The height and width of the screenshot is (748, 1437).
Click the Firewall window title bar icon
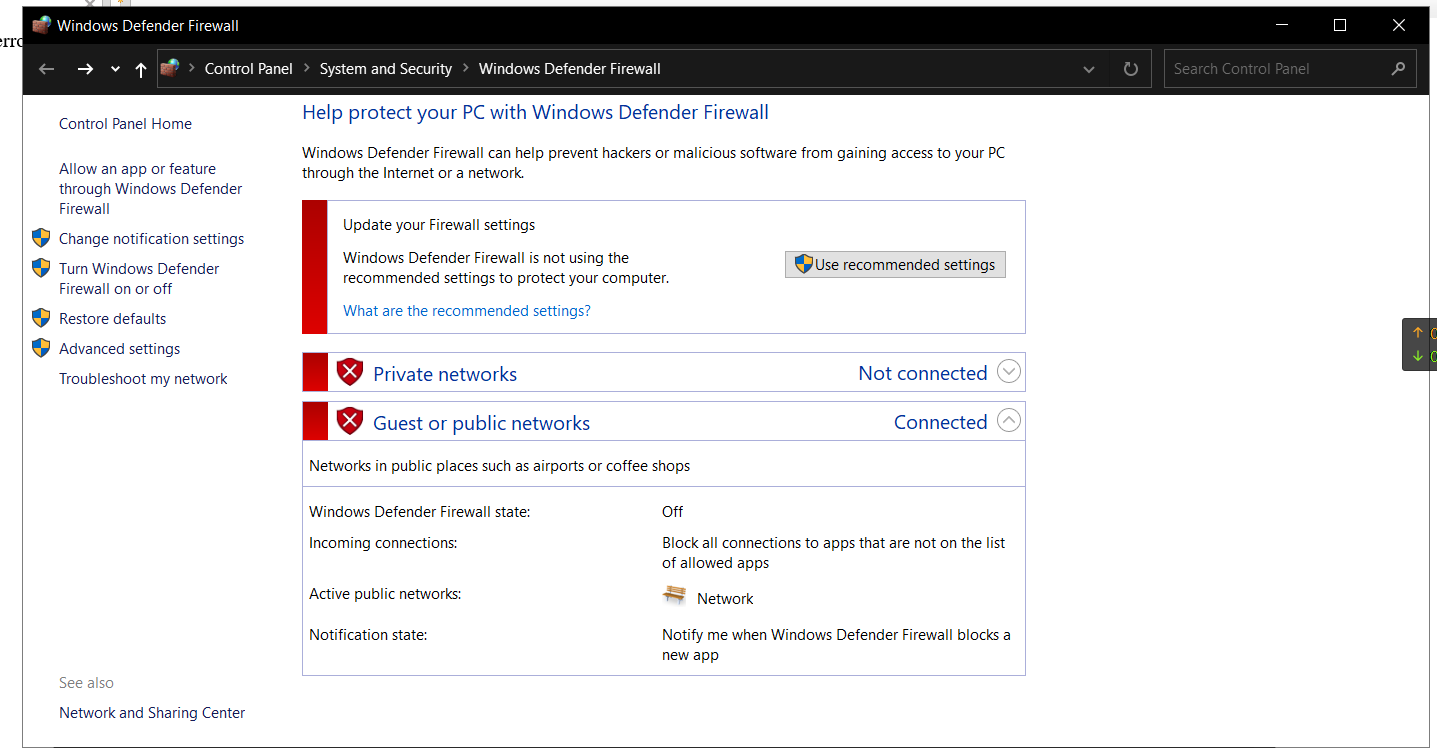(41, 25)
